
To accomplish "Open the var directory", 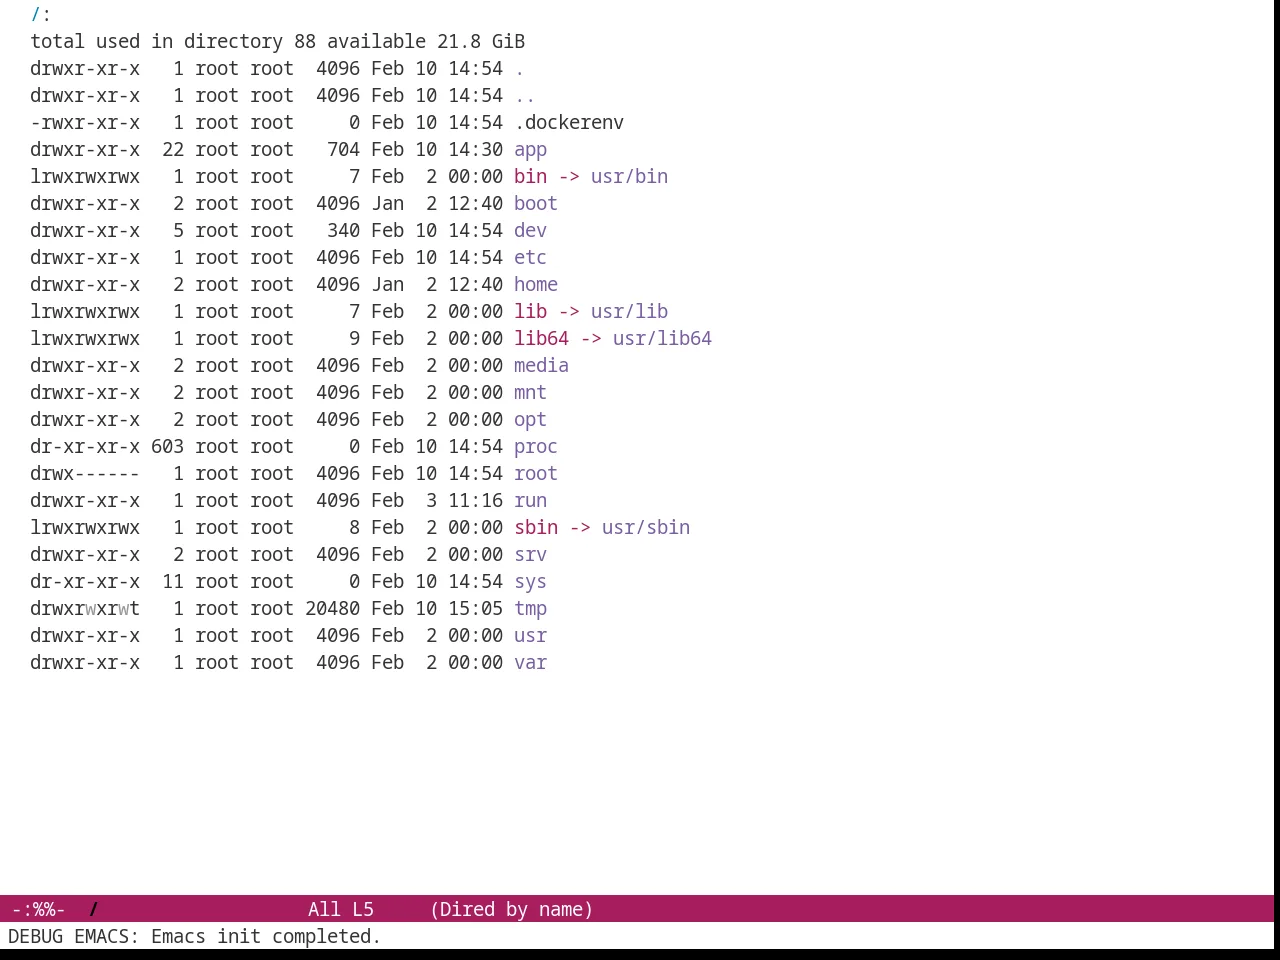I will click(530, 662).
